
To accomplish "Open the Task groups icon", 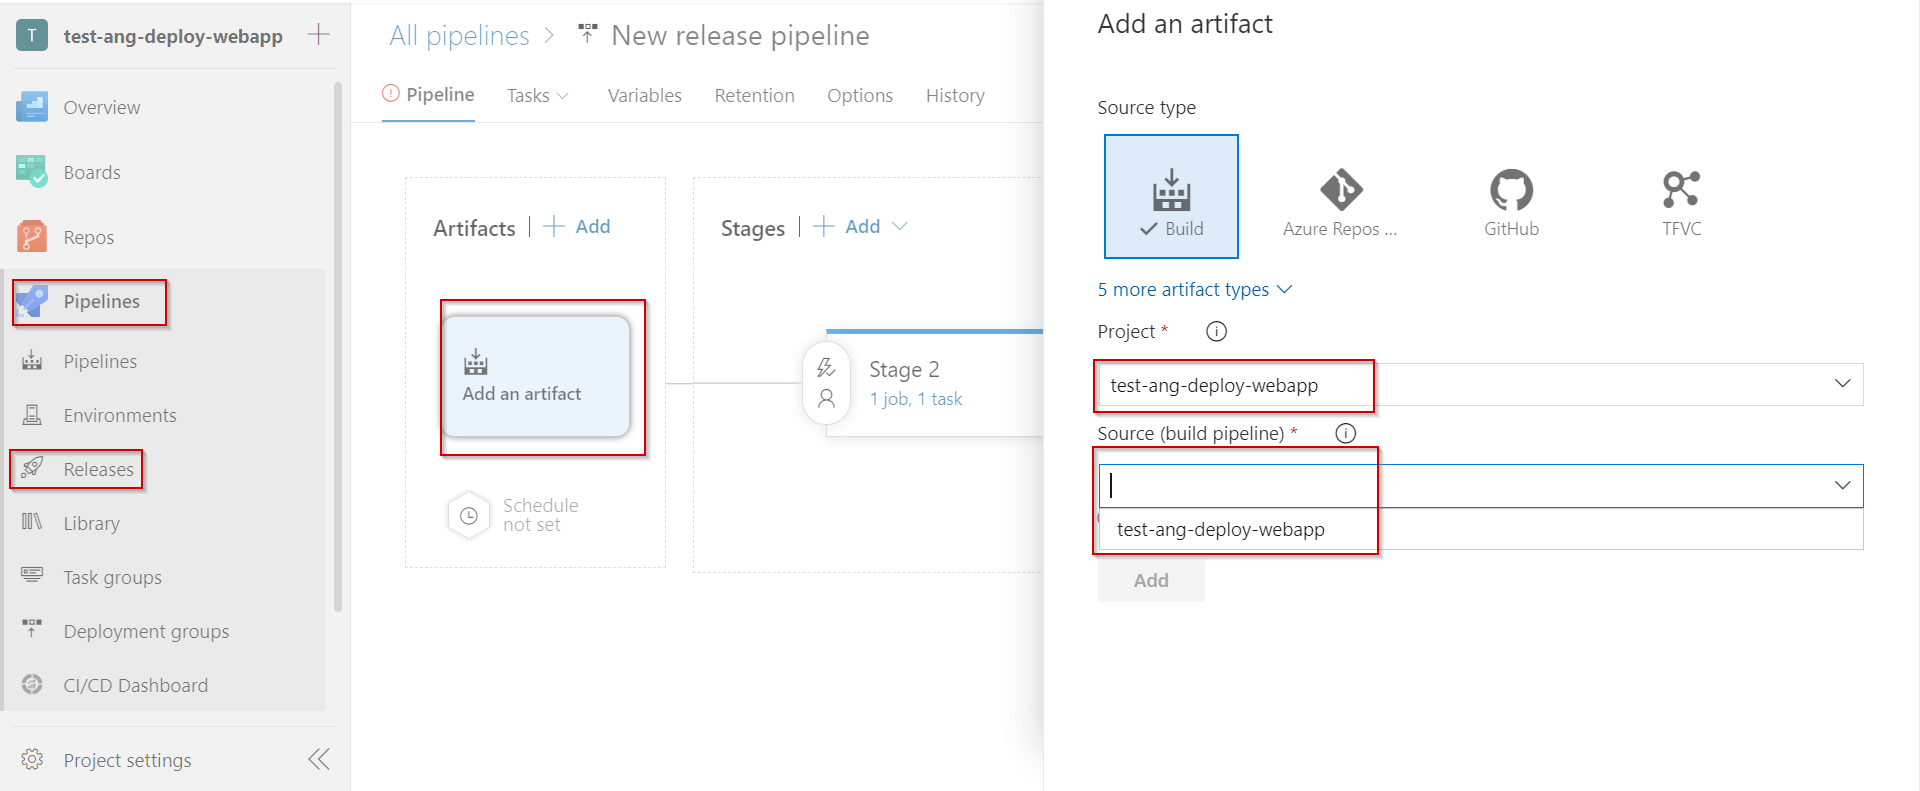I will point(32,576).
